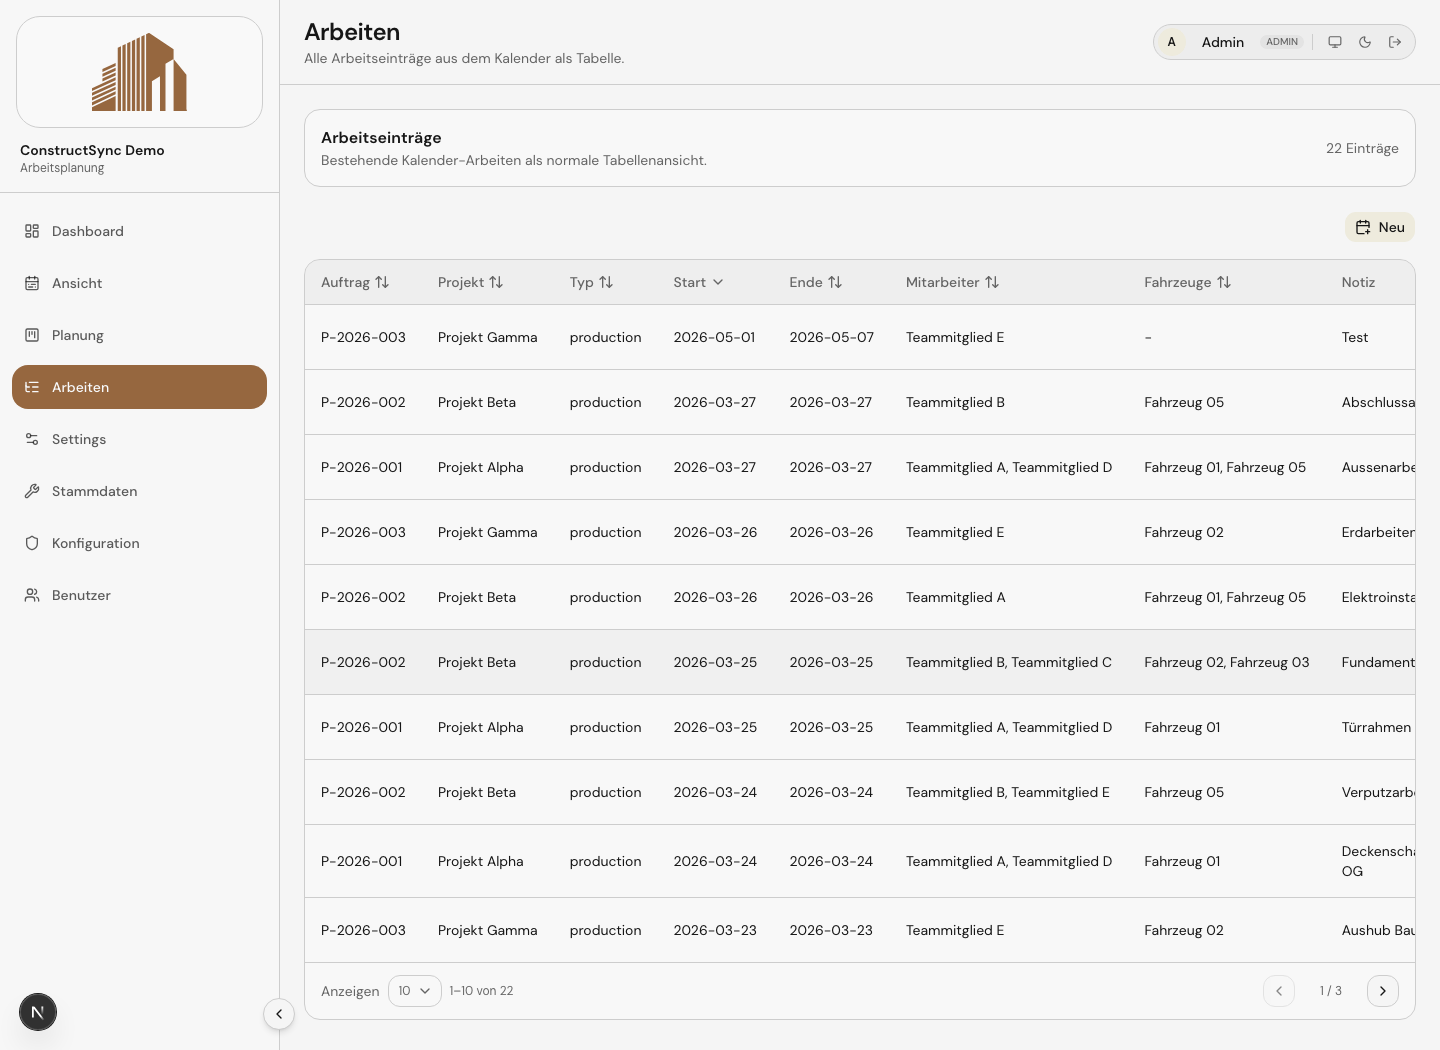Viewport: 1440px width, 1050px height.
Task: Collapse the sidebar with chevron button
Action: coord(279,1014)
